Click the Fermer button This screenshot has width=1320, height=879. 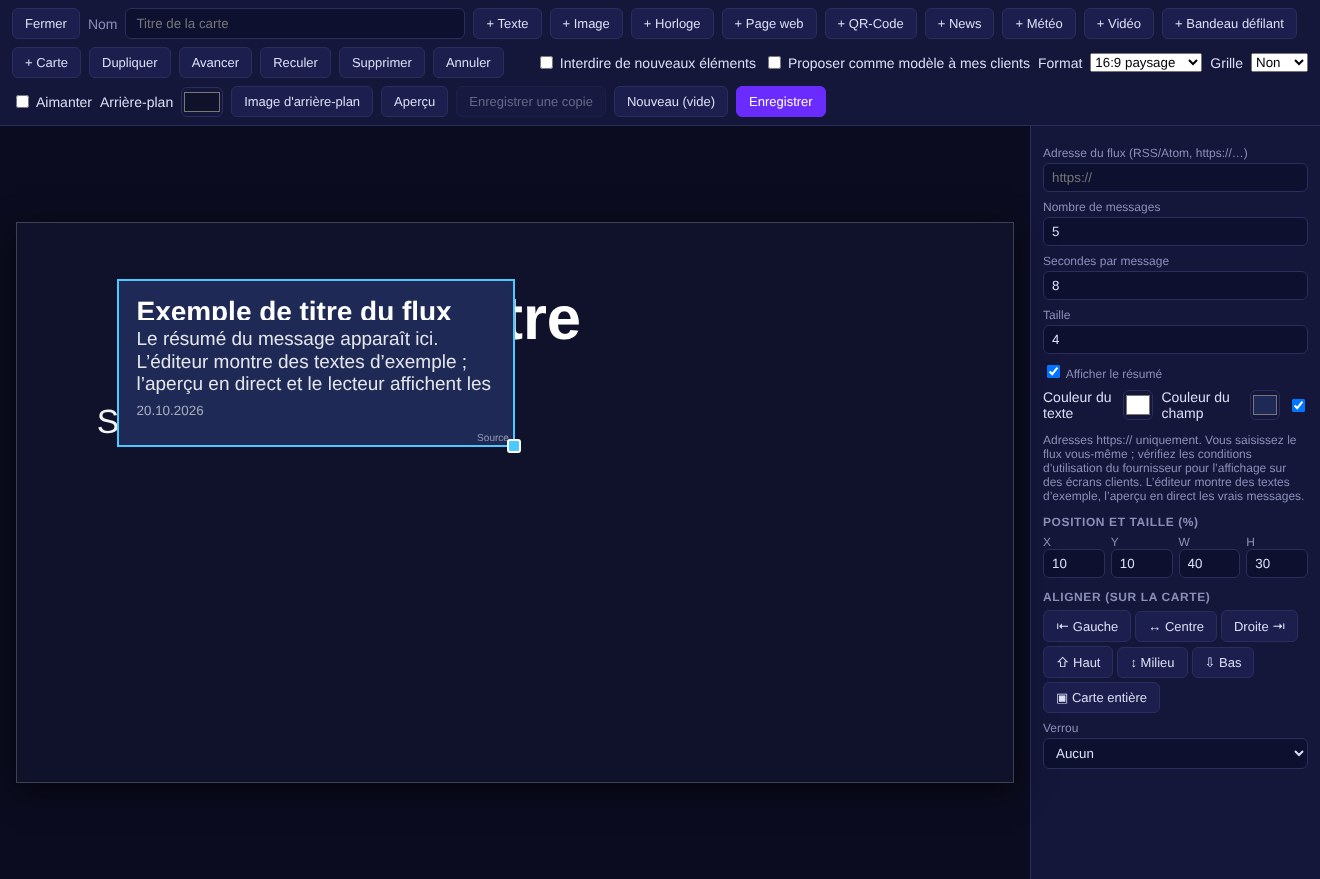coord(46,23)
